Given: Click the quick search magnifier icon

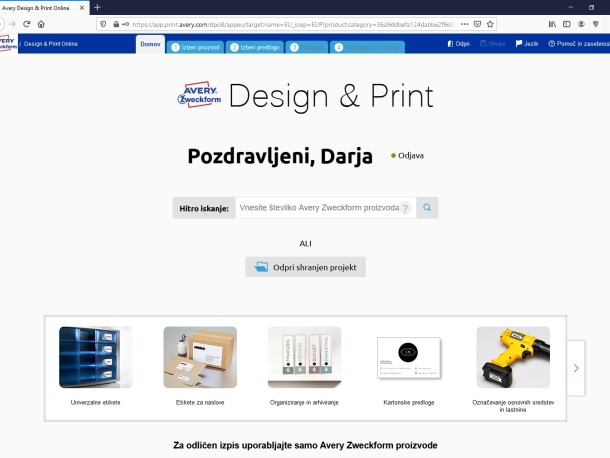Looking at the screenshot, I should click(x=427, y=208).
